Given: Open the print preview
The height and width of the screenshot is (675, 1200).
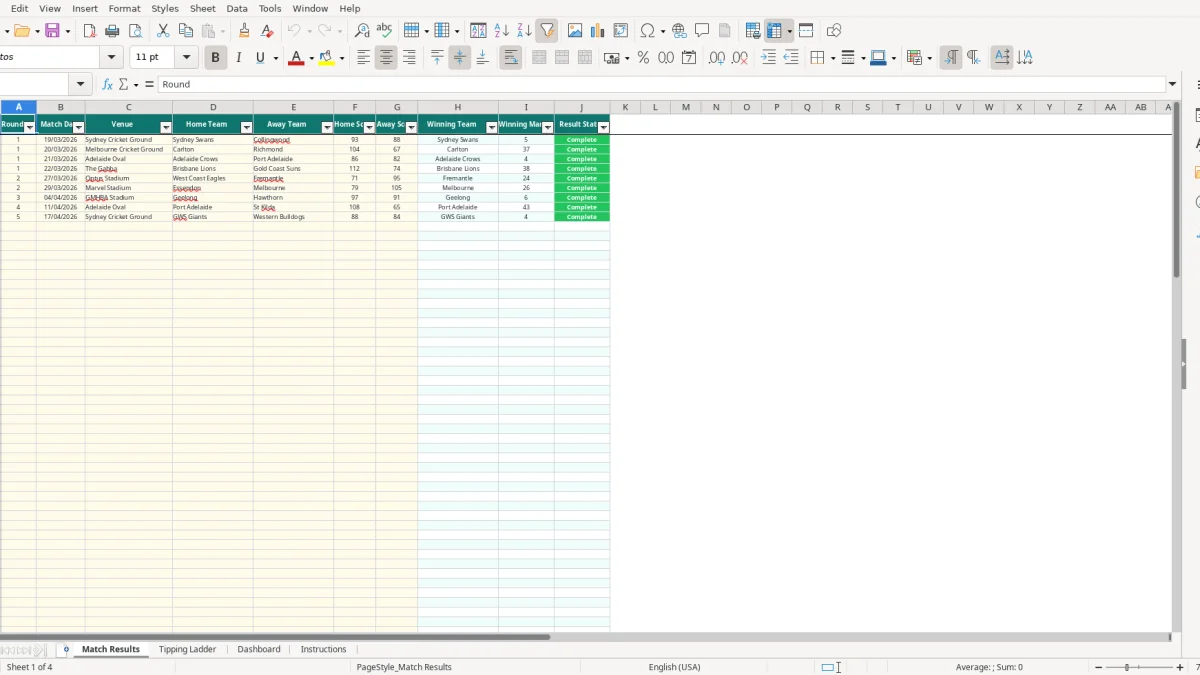Looking at the screenshot, I should 136,31.
